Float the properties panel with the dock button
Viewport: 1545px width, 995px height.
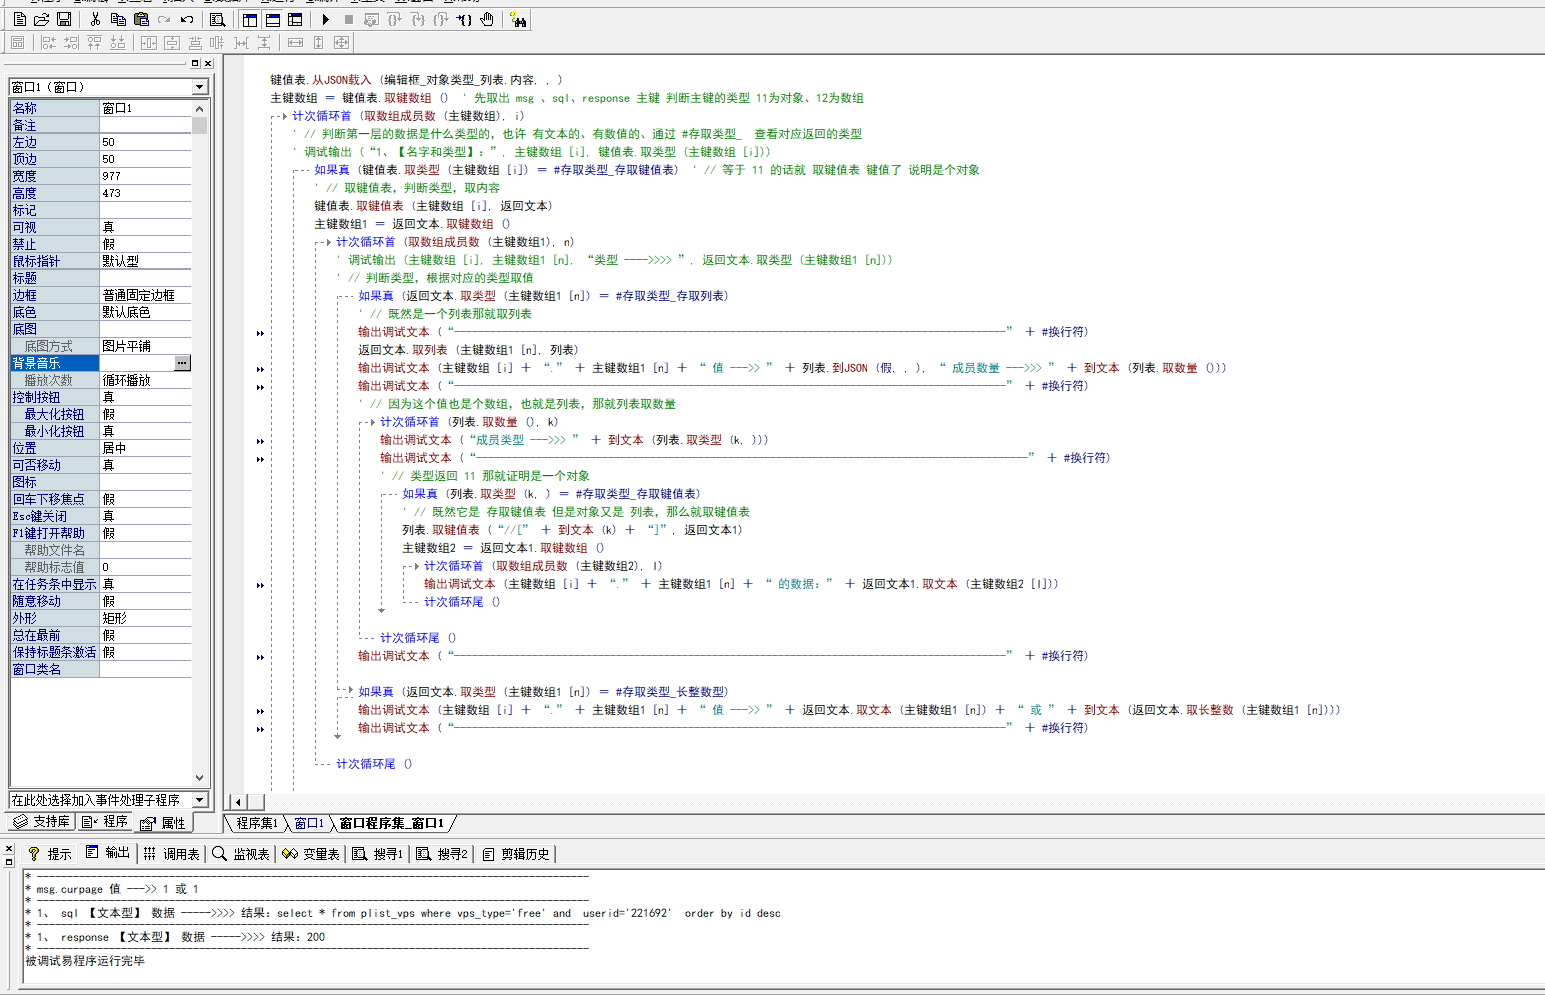(x=195, y=63)
